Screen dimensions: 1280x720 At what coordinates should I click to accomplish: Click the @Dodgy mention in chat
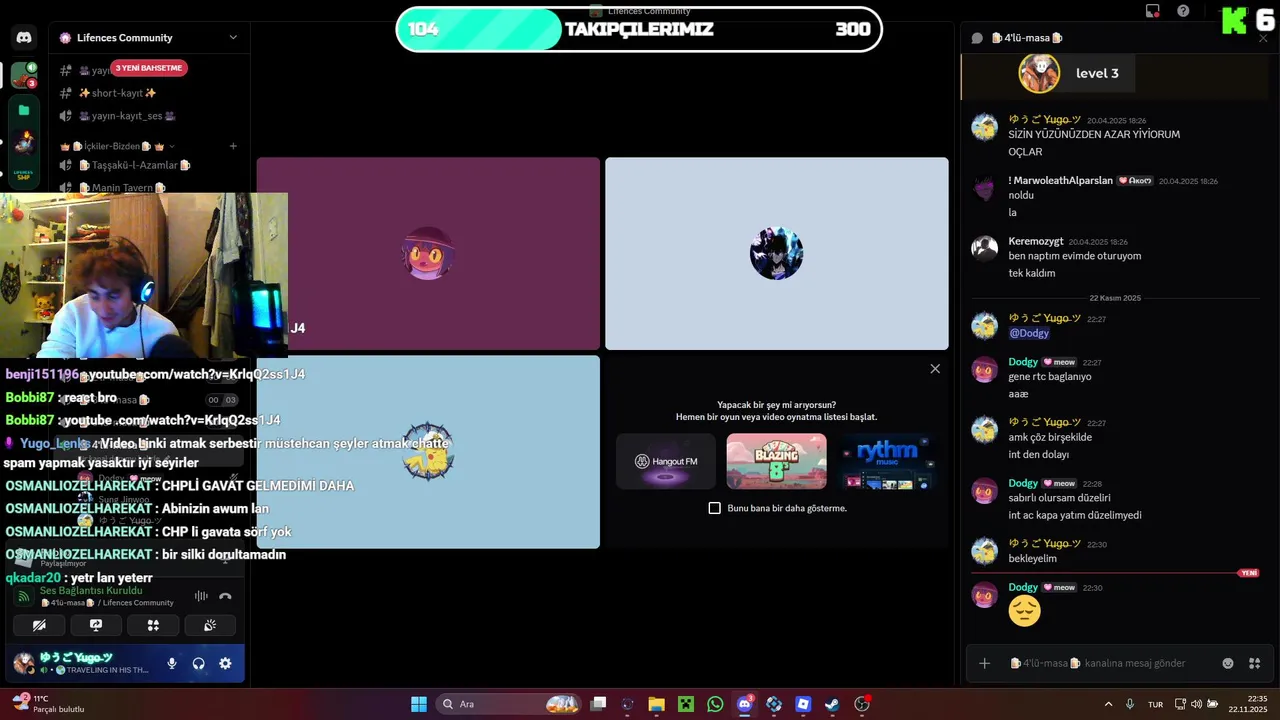pyautogui.click(x=1029, y=333)
